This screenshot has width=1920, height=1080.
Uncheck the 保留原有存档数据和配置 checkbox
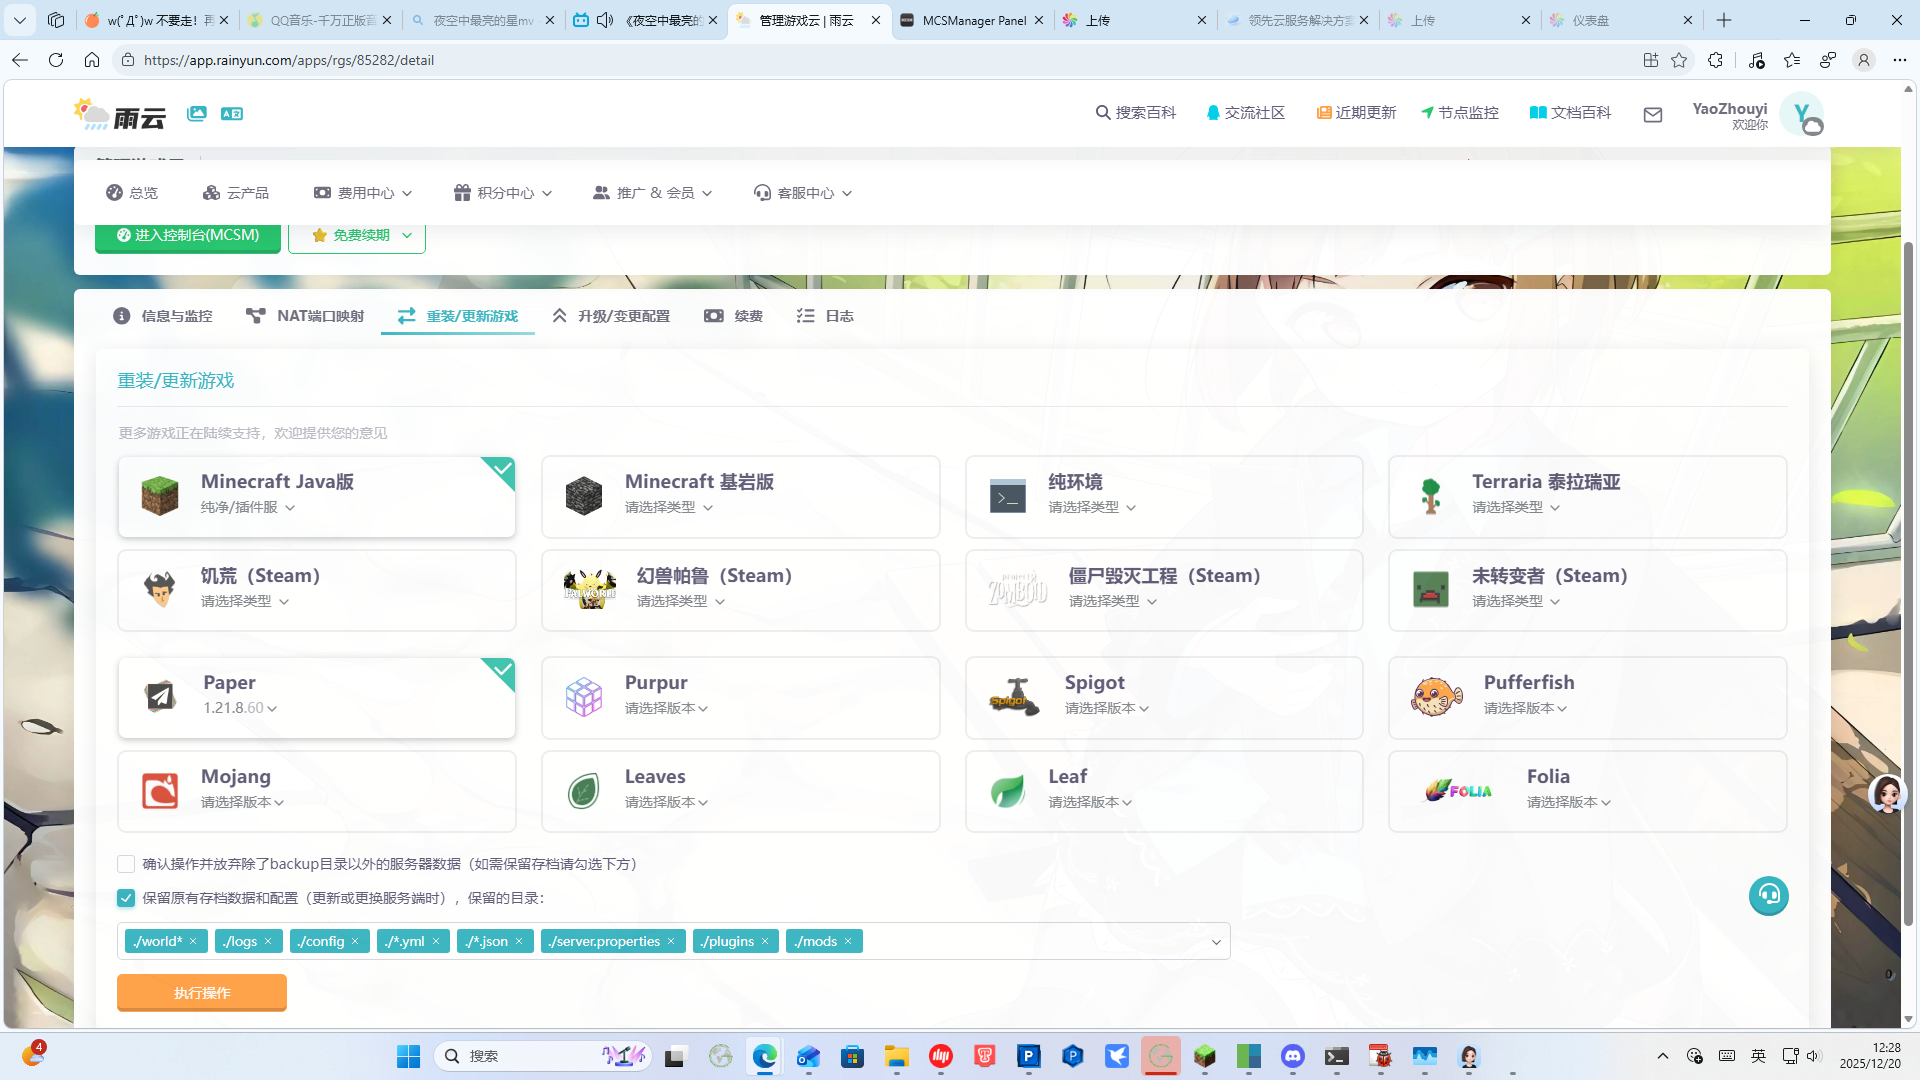(x=126, y=898)
